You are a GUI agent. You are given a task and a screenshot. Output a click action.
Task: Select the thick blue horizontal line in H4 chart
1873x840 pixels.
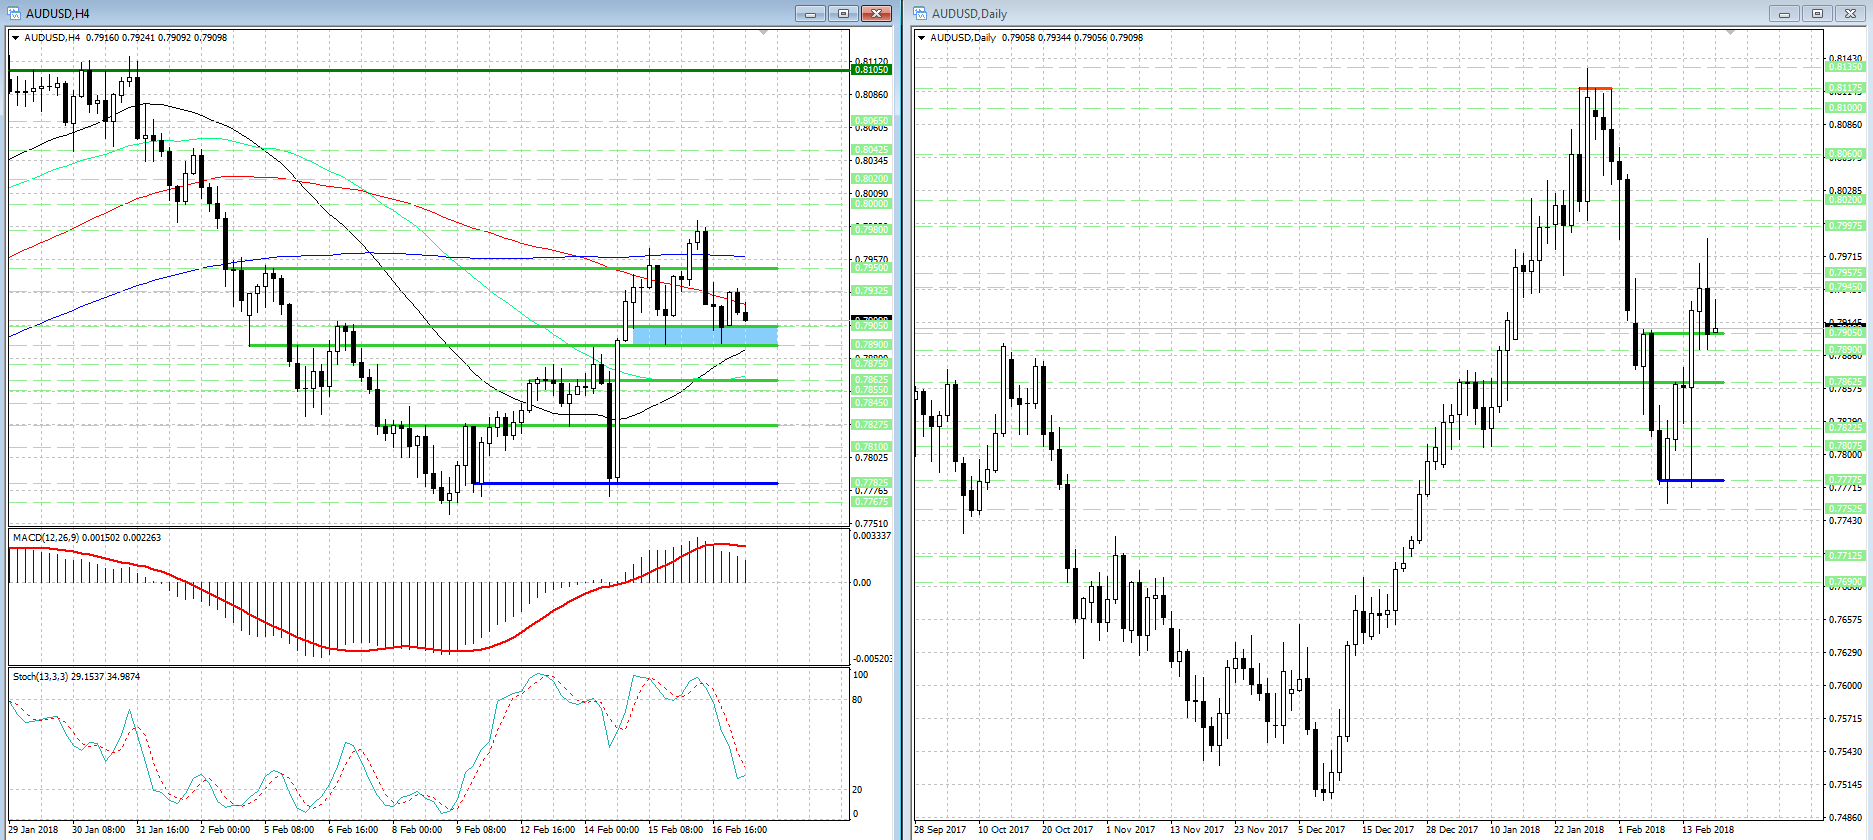click(x=628, y=483)
